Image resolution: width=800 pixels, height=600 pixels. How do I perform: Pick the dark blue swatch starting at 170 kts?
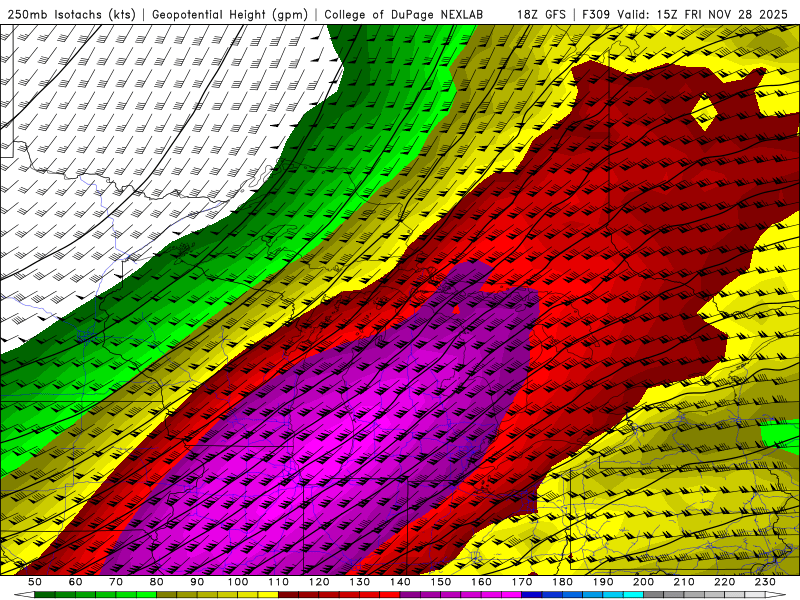coord(532,595)
